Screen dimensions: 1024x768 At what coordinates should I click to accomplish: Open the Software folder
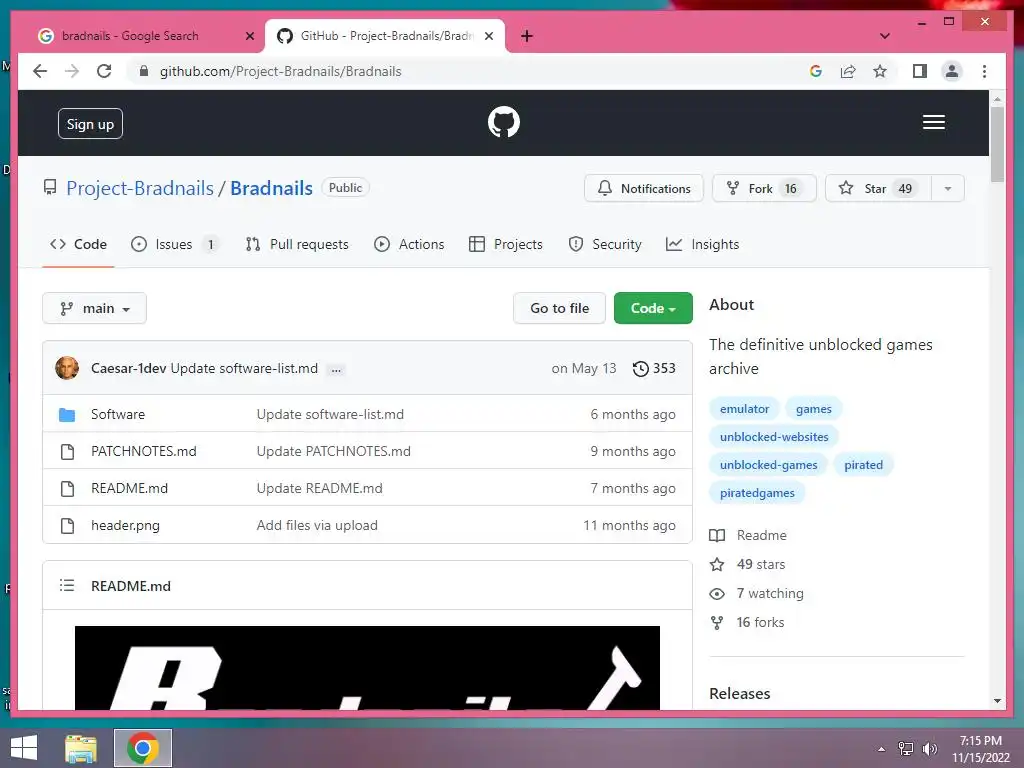coord(118,414)
